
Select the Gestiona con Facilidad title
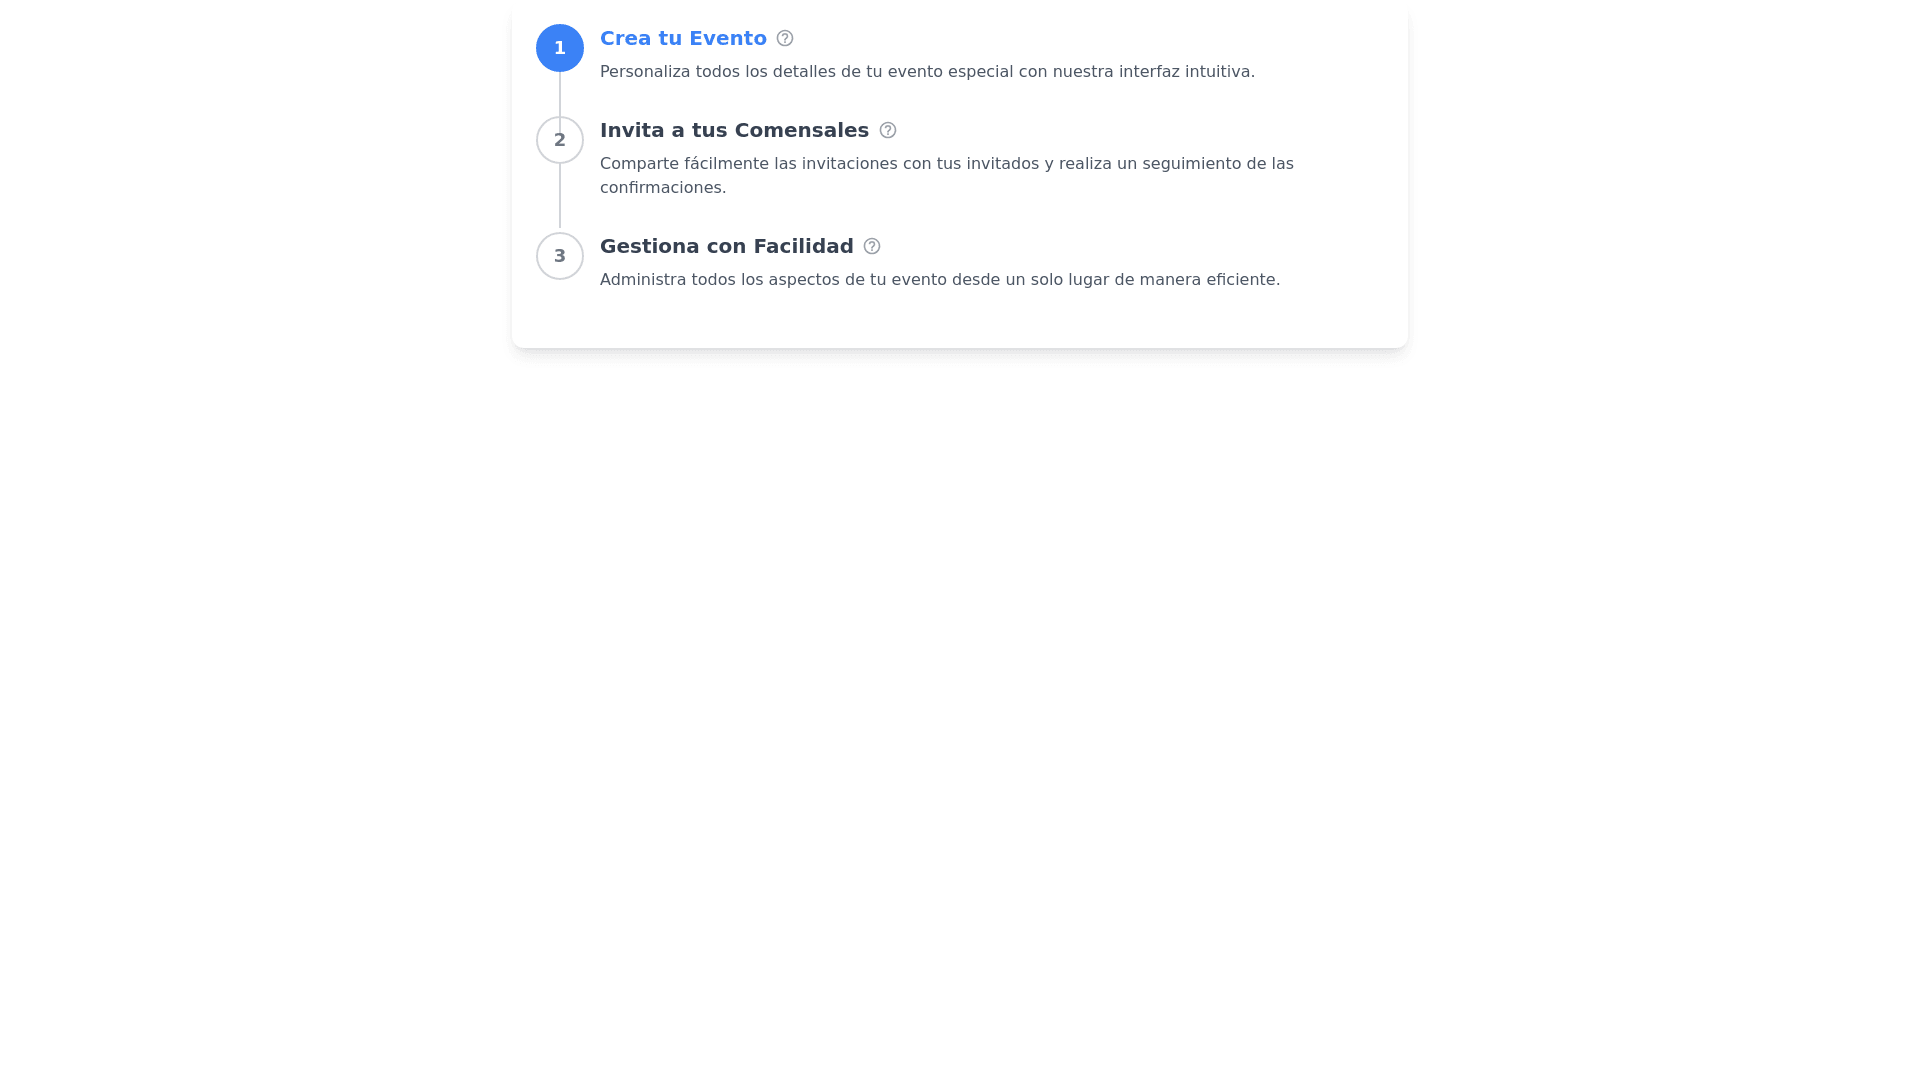[726, 247]
